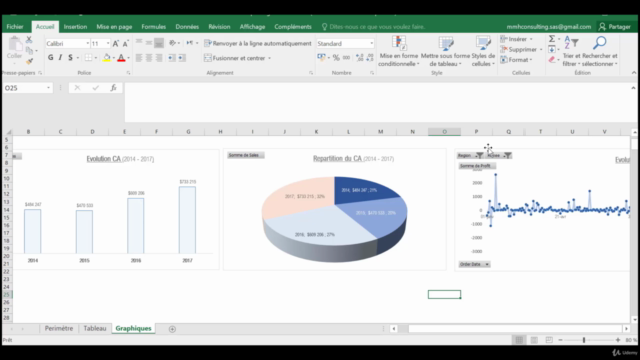This screenshot has width=640, height=360.
Task: Click the increase indent icon
Action: 182,58
